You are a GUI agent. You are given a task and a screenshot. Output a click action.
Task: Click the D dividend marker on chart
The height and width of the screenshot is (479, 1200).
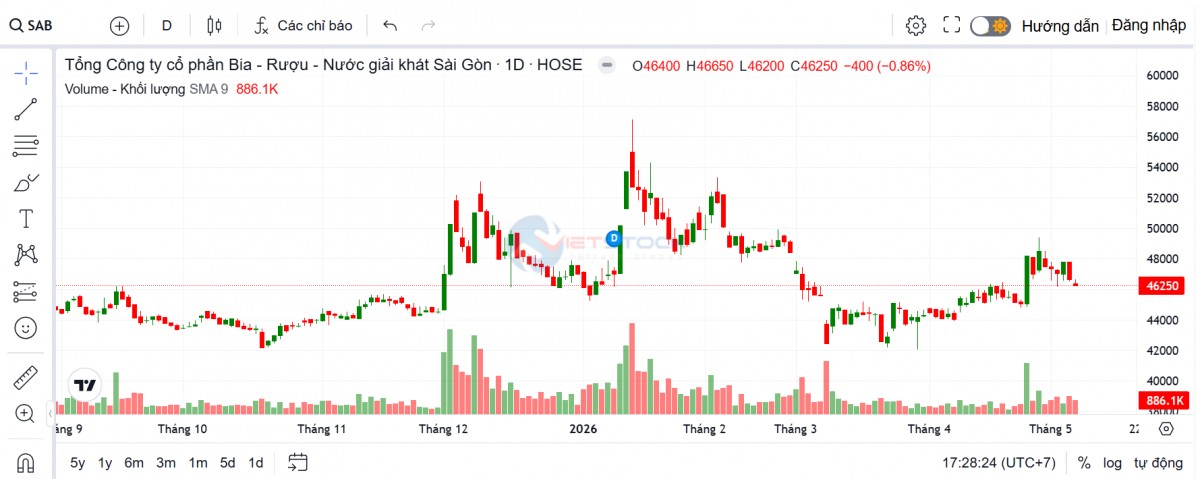pos(614,238)
